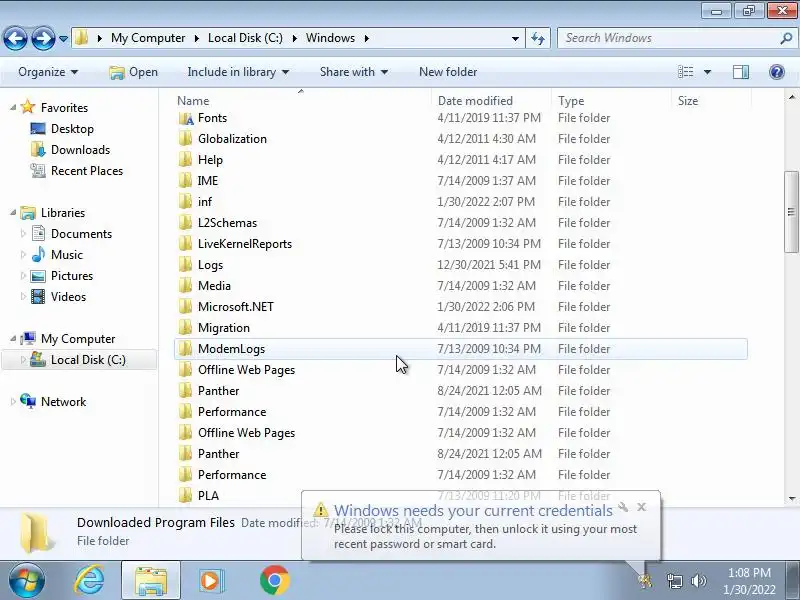Select the Help folder
The width and height of the screenshot is (800, 600).
point(210,160)
